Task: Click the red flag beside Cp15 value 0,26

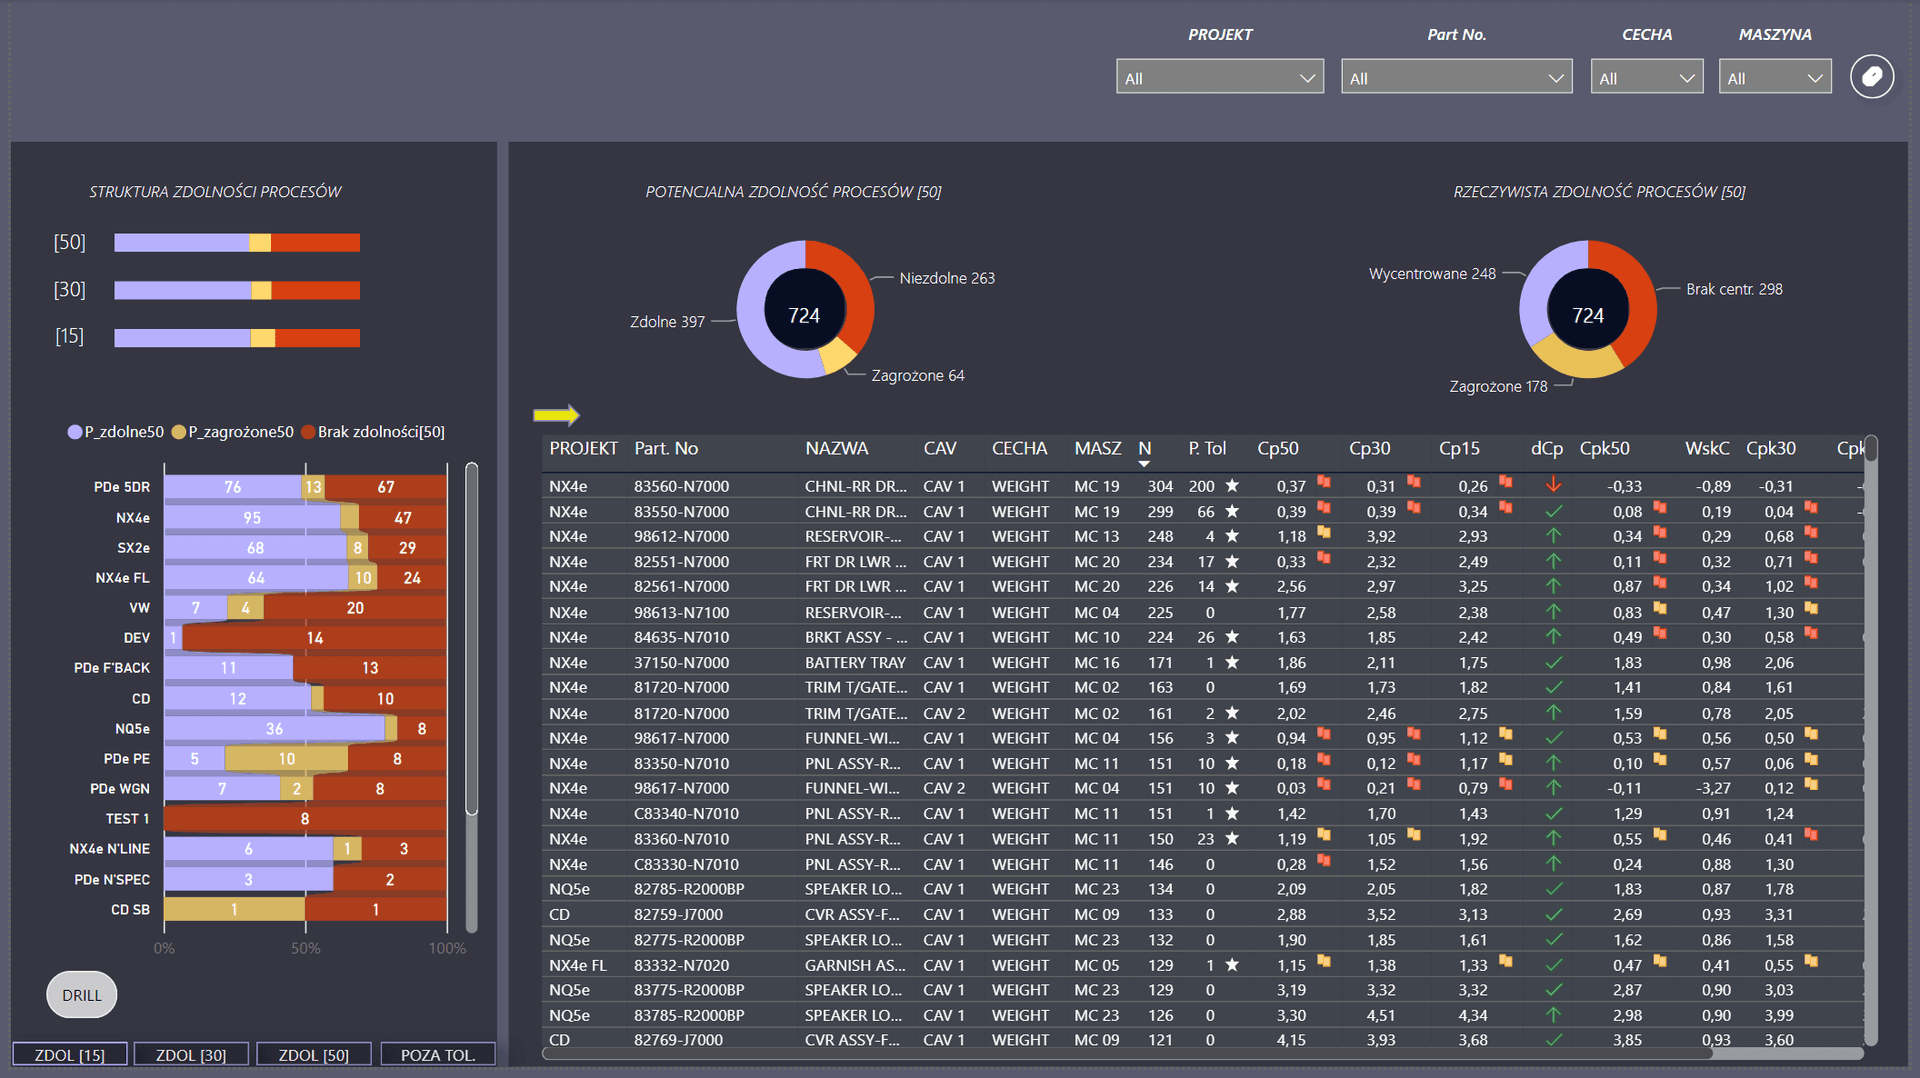Action: point(1505,482)
